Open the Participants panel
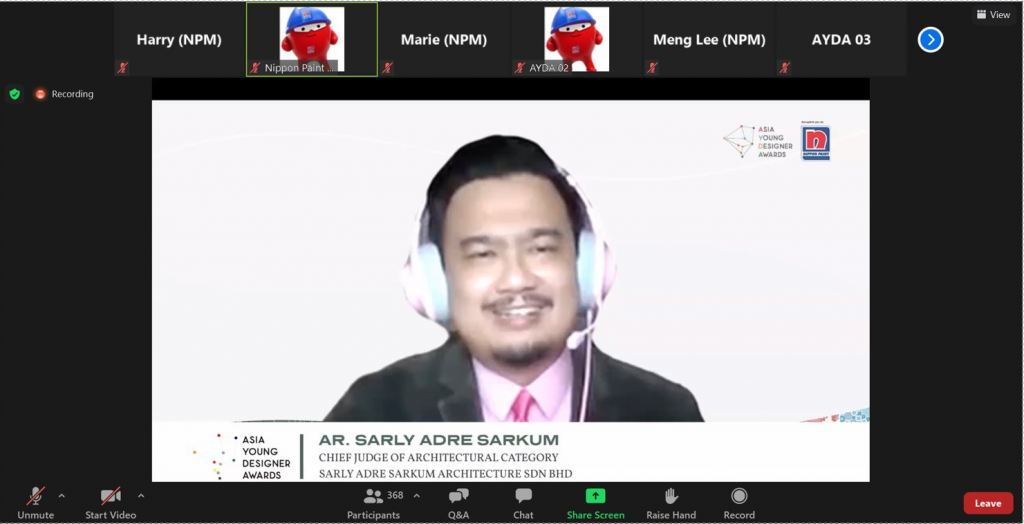 pyautogui.click(x=374, y=502)
